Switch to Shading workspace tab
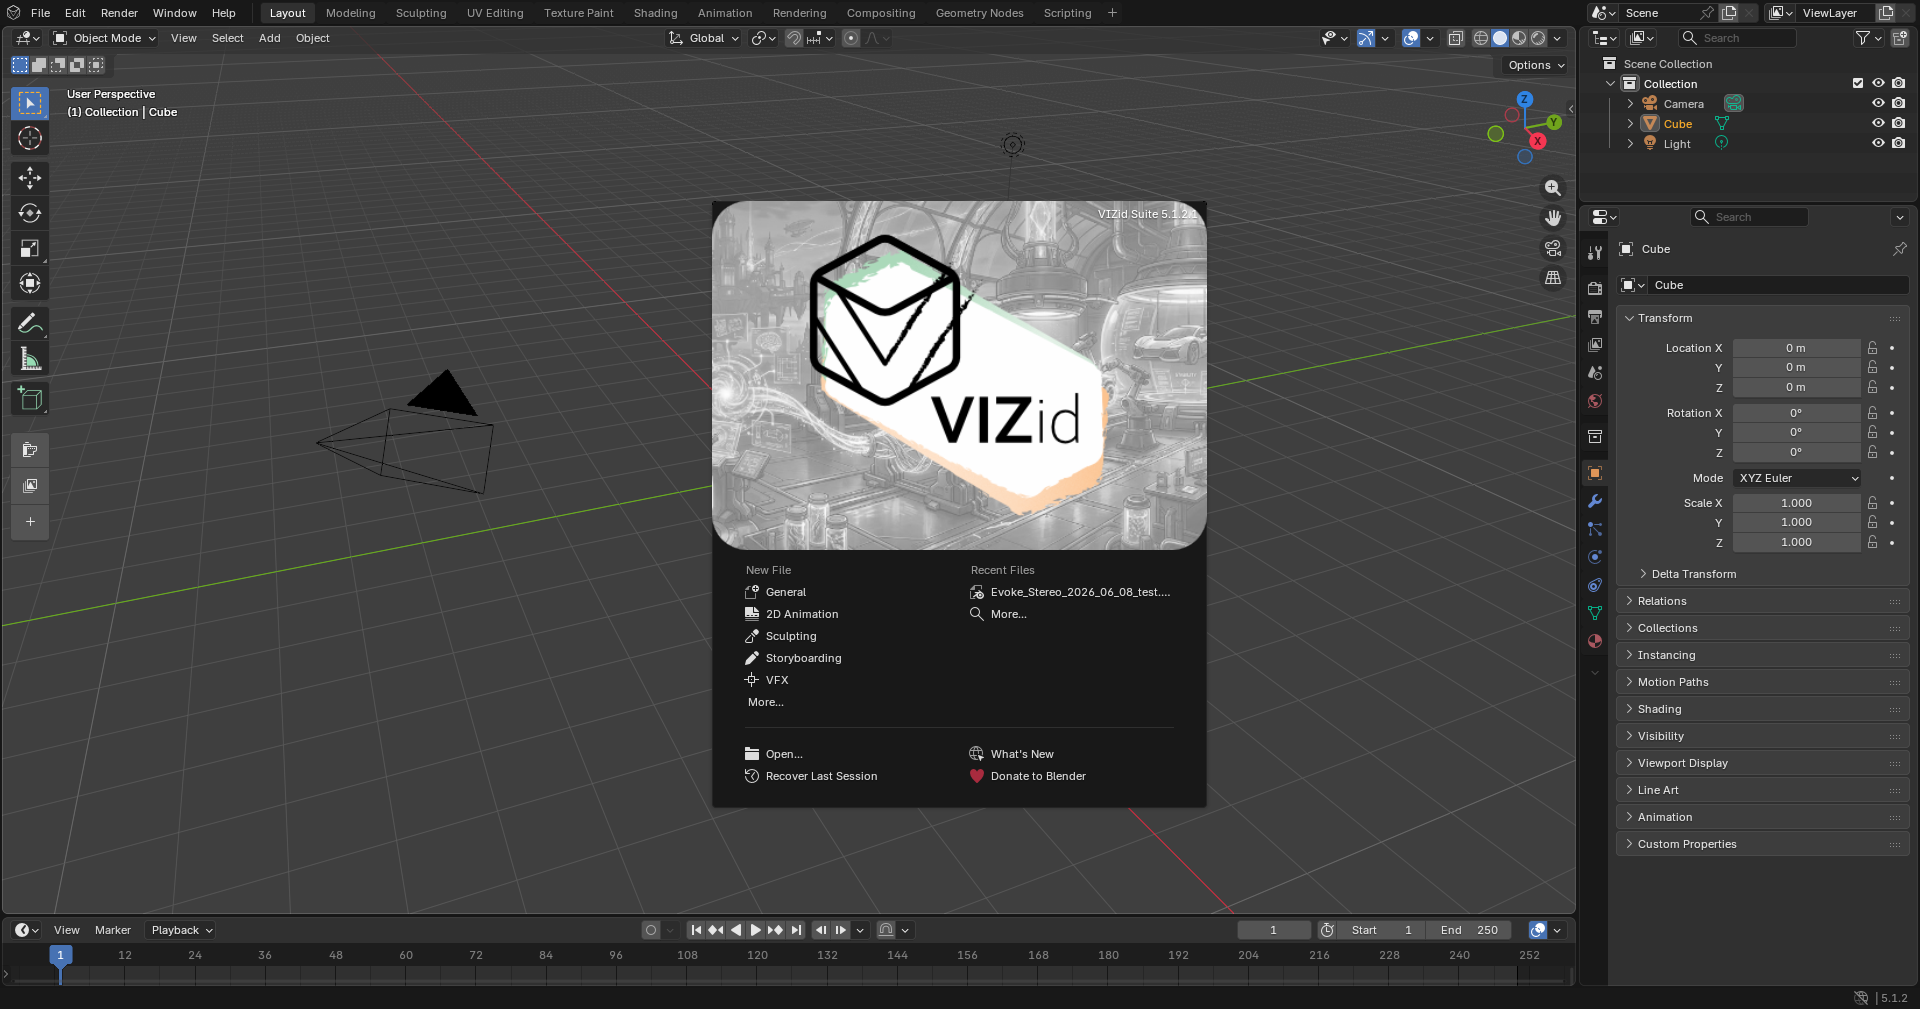Image resolution: width=1920 pixels, height=1009 pixels. pos(655,13)
